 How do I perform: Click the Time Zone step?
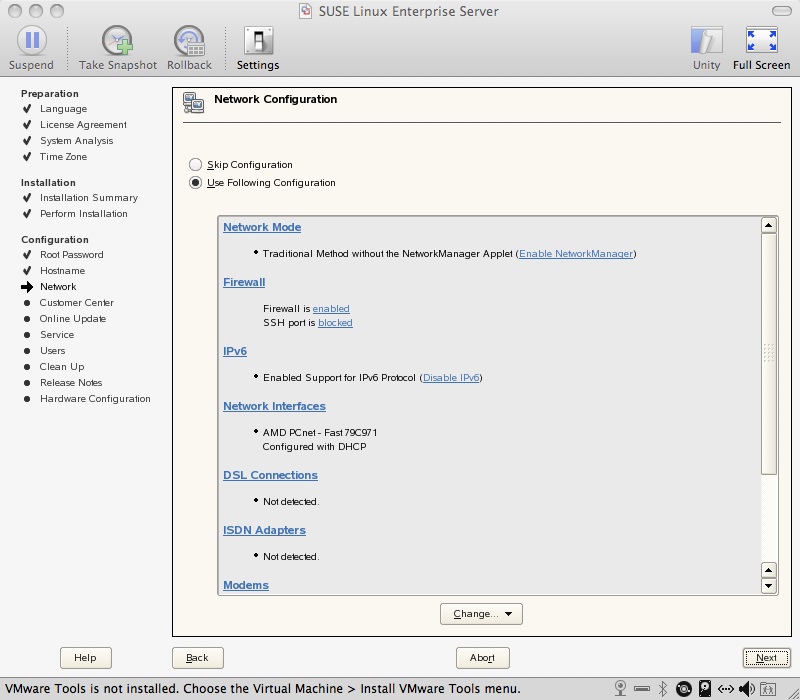(63, 157)
